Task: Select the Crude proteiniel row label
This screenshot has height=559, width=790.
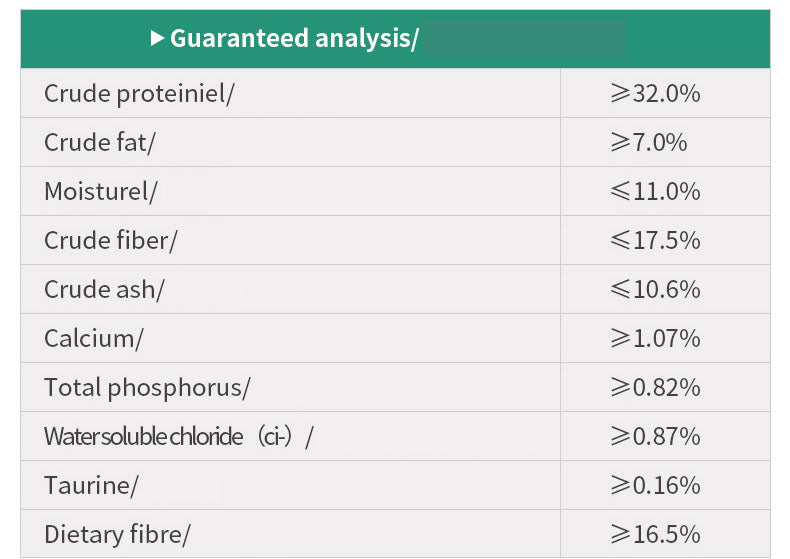Action: pos(139,94)
